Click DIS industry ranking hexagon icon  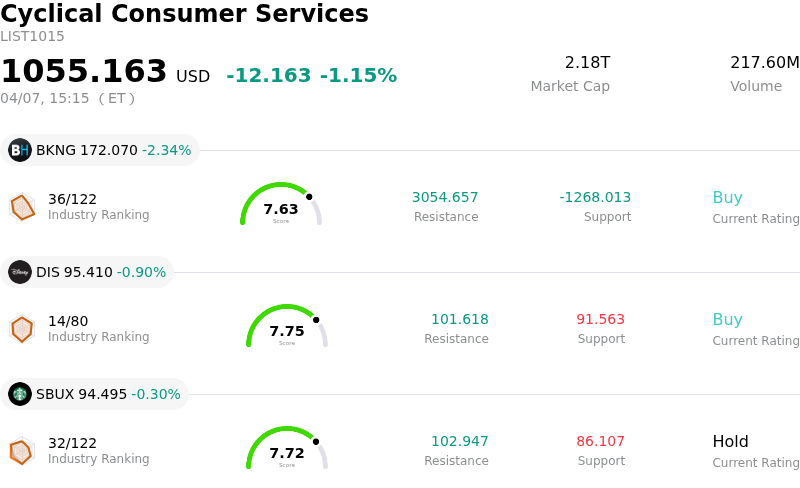pyautogui.click(x=22, y=329)
